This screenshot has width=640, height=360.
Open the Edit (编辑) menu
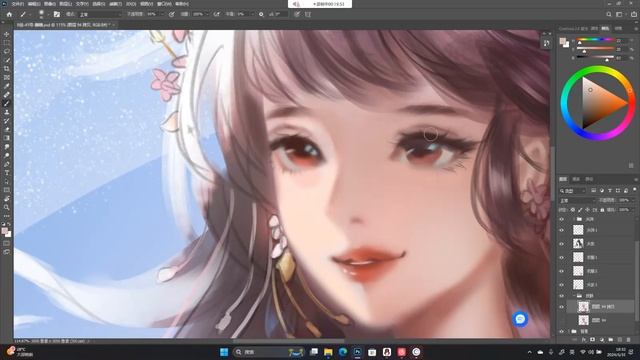click(34, 4)
